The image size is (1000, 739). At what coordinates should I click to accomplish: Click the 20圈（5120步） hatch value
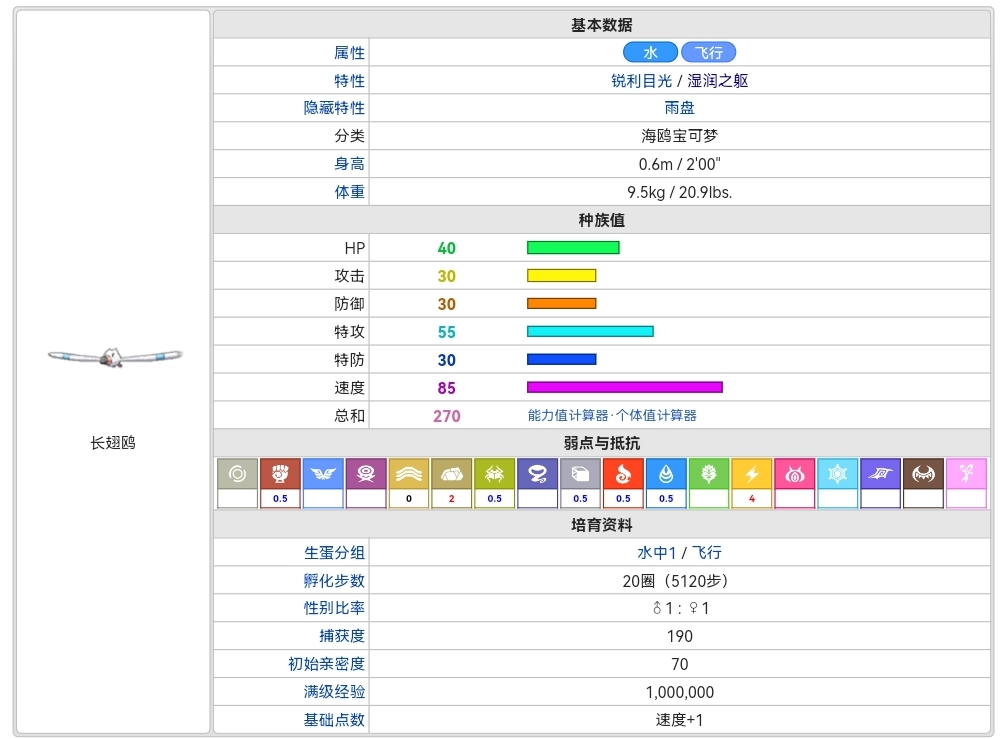click(675, 581)
